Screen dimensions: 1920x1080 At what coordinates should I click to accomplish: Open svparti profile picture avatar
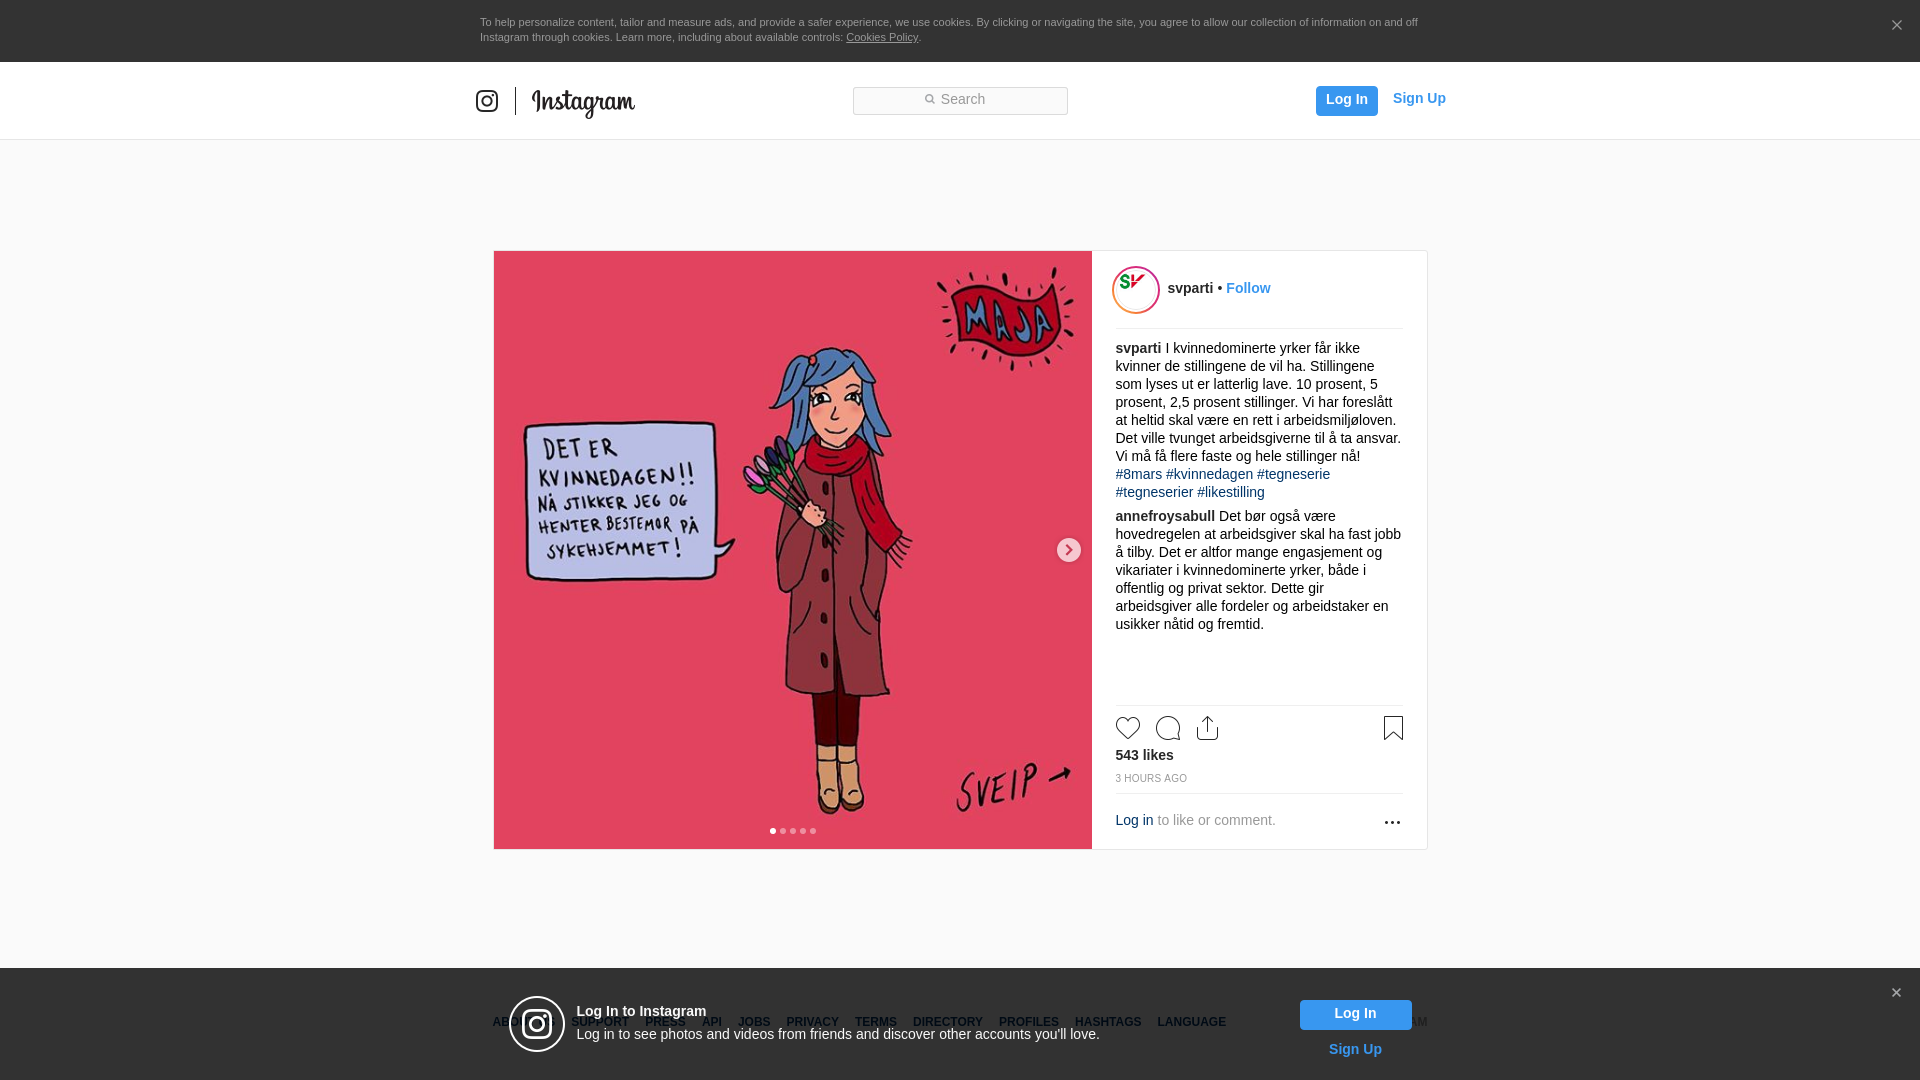coord(1136,290)
